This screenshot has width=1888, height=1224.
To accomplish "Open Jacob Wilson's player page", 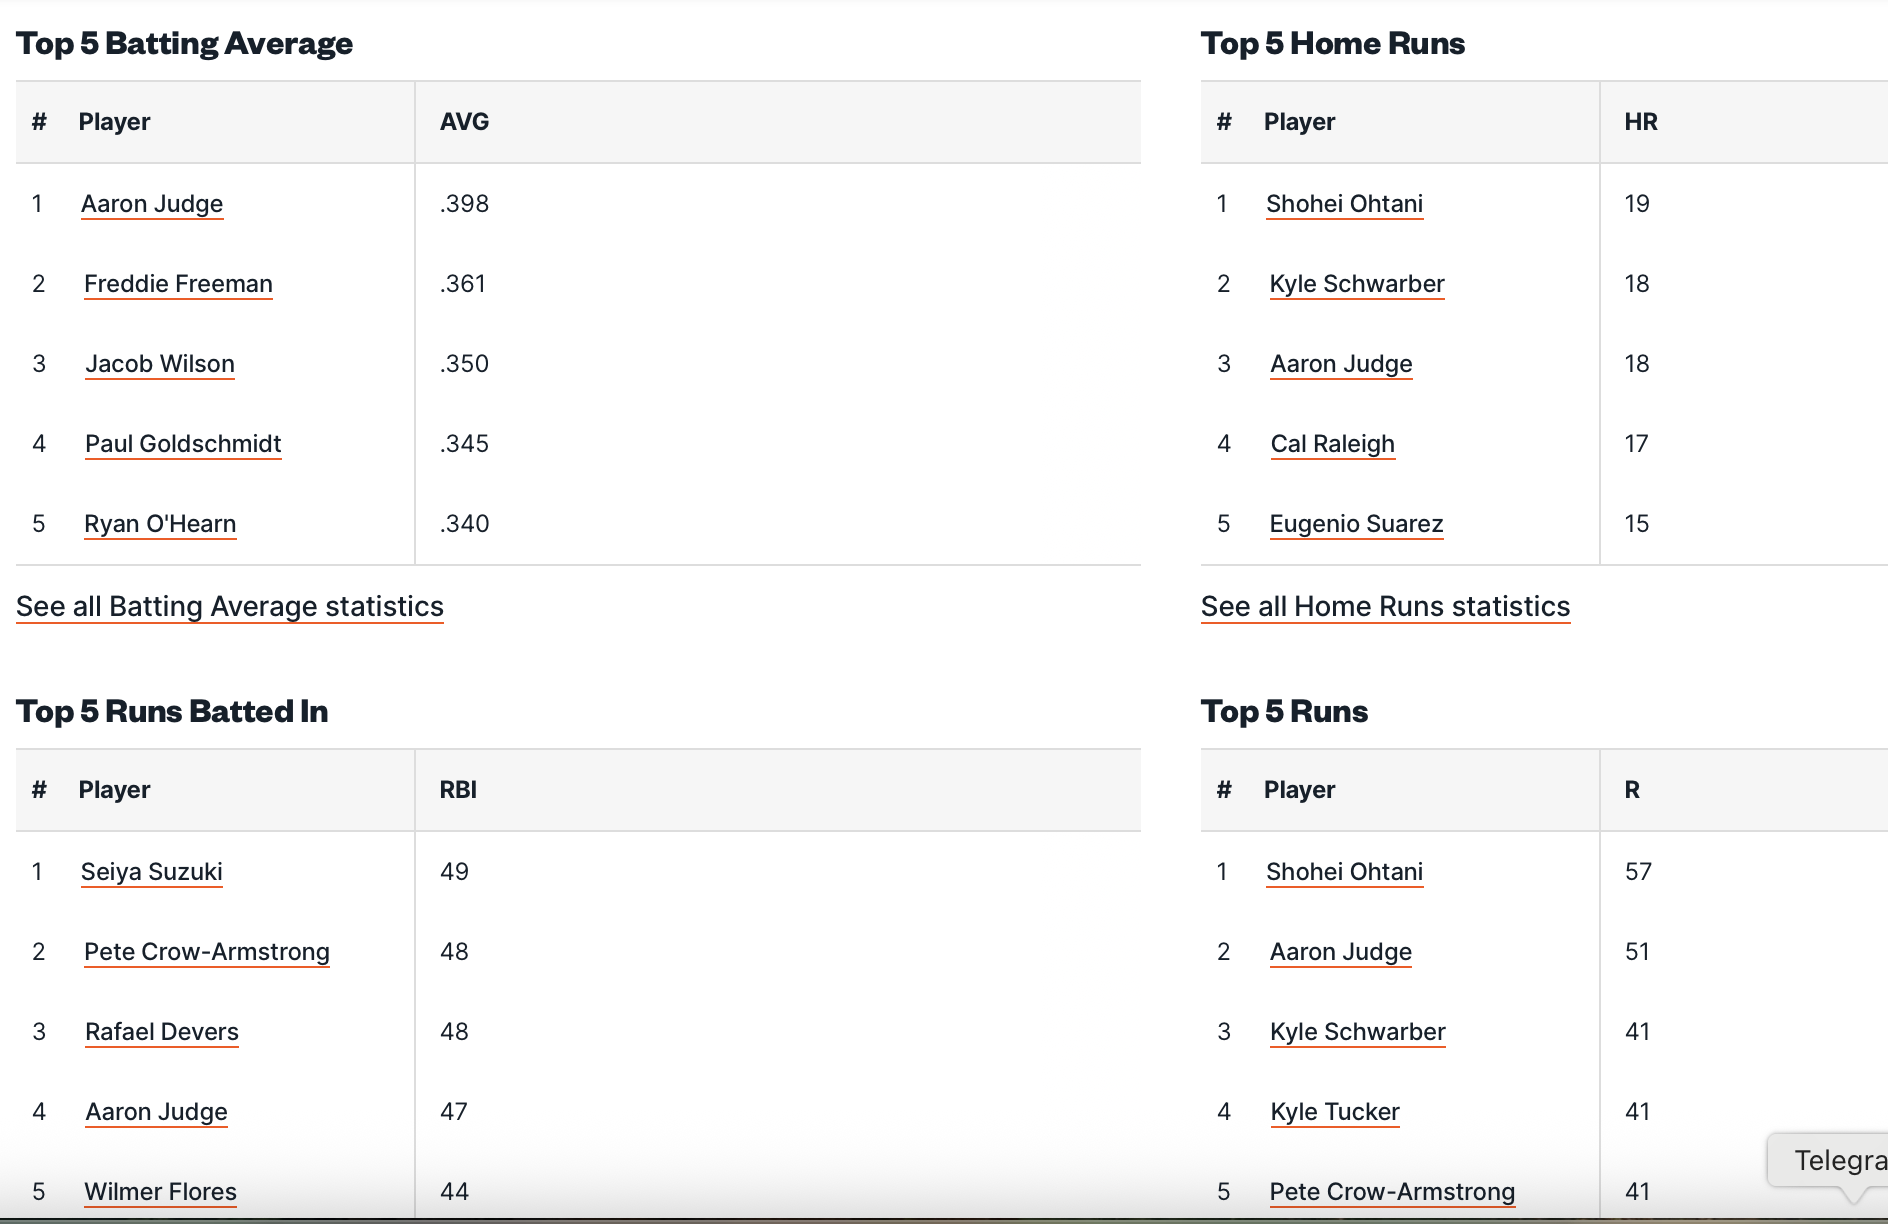I will click(x=160, y=364).
